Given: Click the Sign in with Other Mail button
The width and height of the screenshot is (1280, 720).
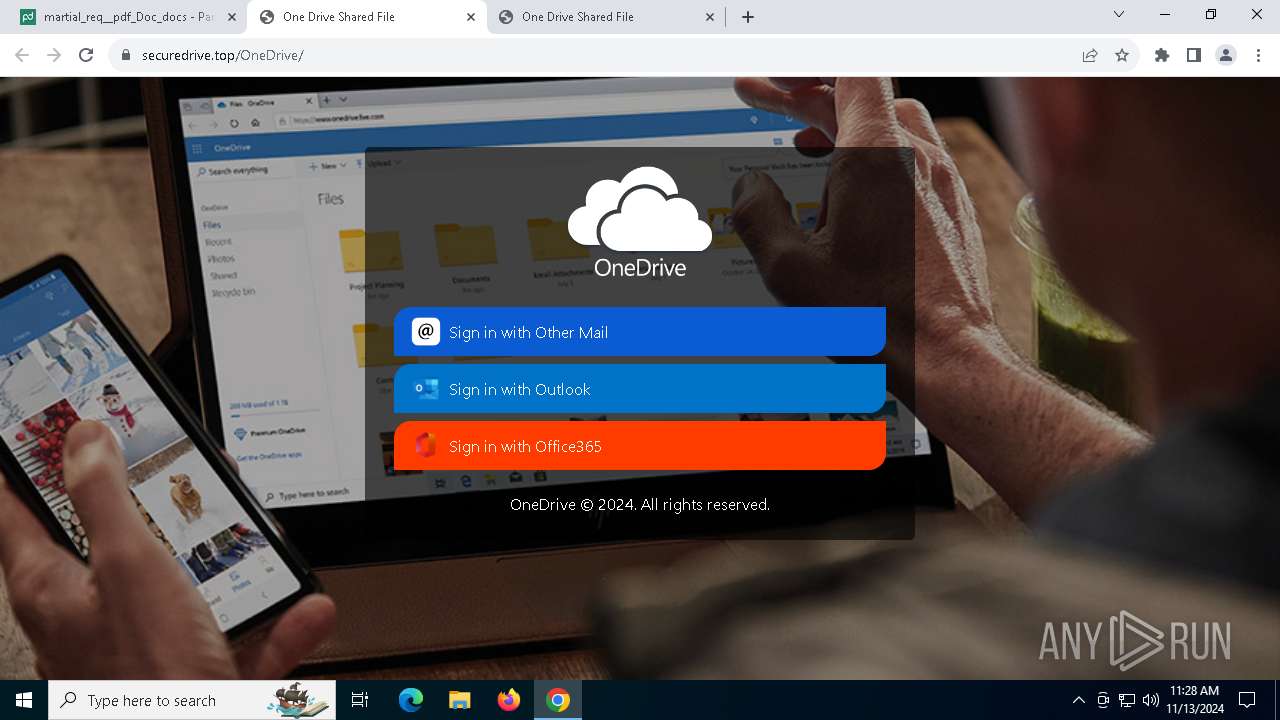Looking at the screenshot, I should (x=640, y=332).
